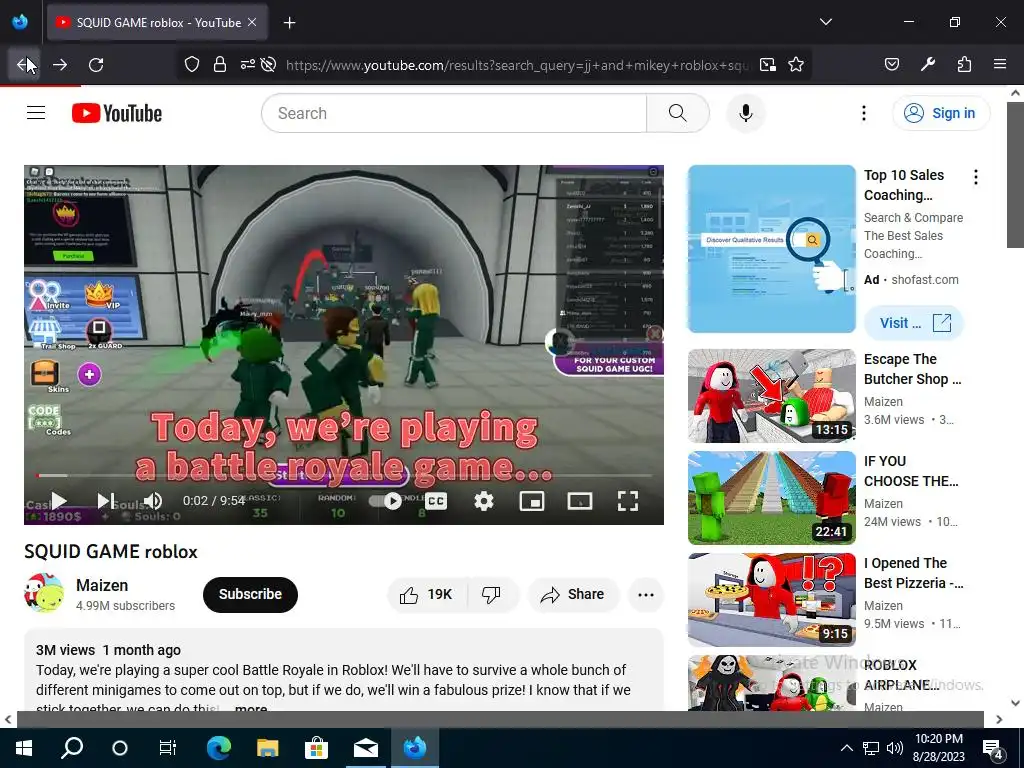Screen dimensions: 1024x768
Task: Open I Opened The Best Pizzeria video
Action: (771, 600)
